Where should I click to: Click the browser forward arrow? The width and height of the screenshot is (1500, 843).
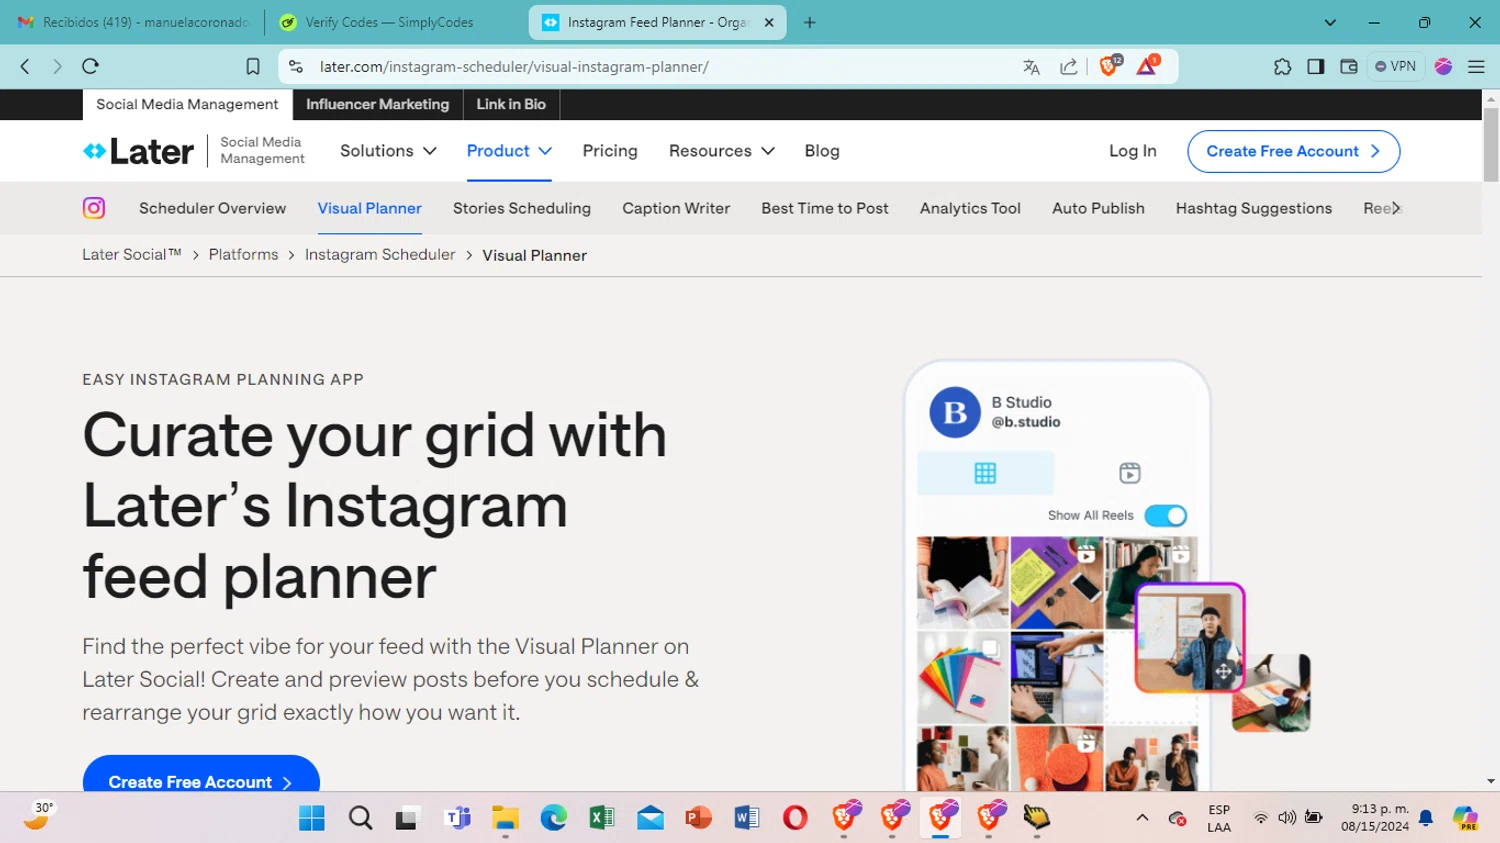click(57, 66)
